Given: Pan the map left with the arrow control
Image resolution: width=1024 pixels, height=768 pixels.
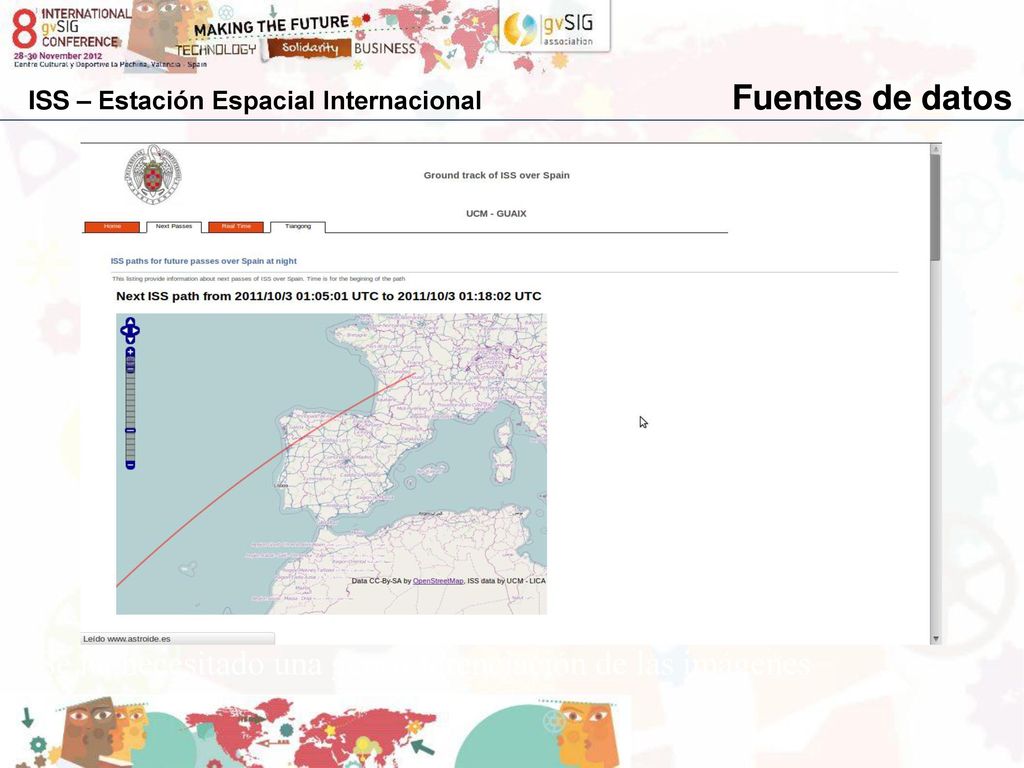Looking at the screenshot, I should pyautogui.click(x=124, y=330).
